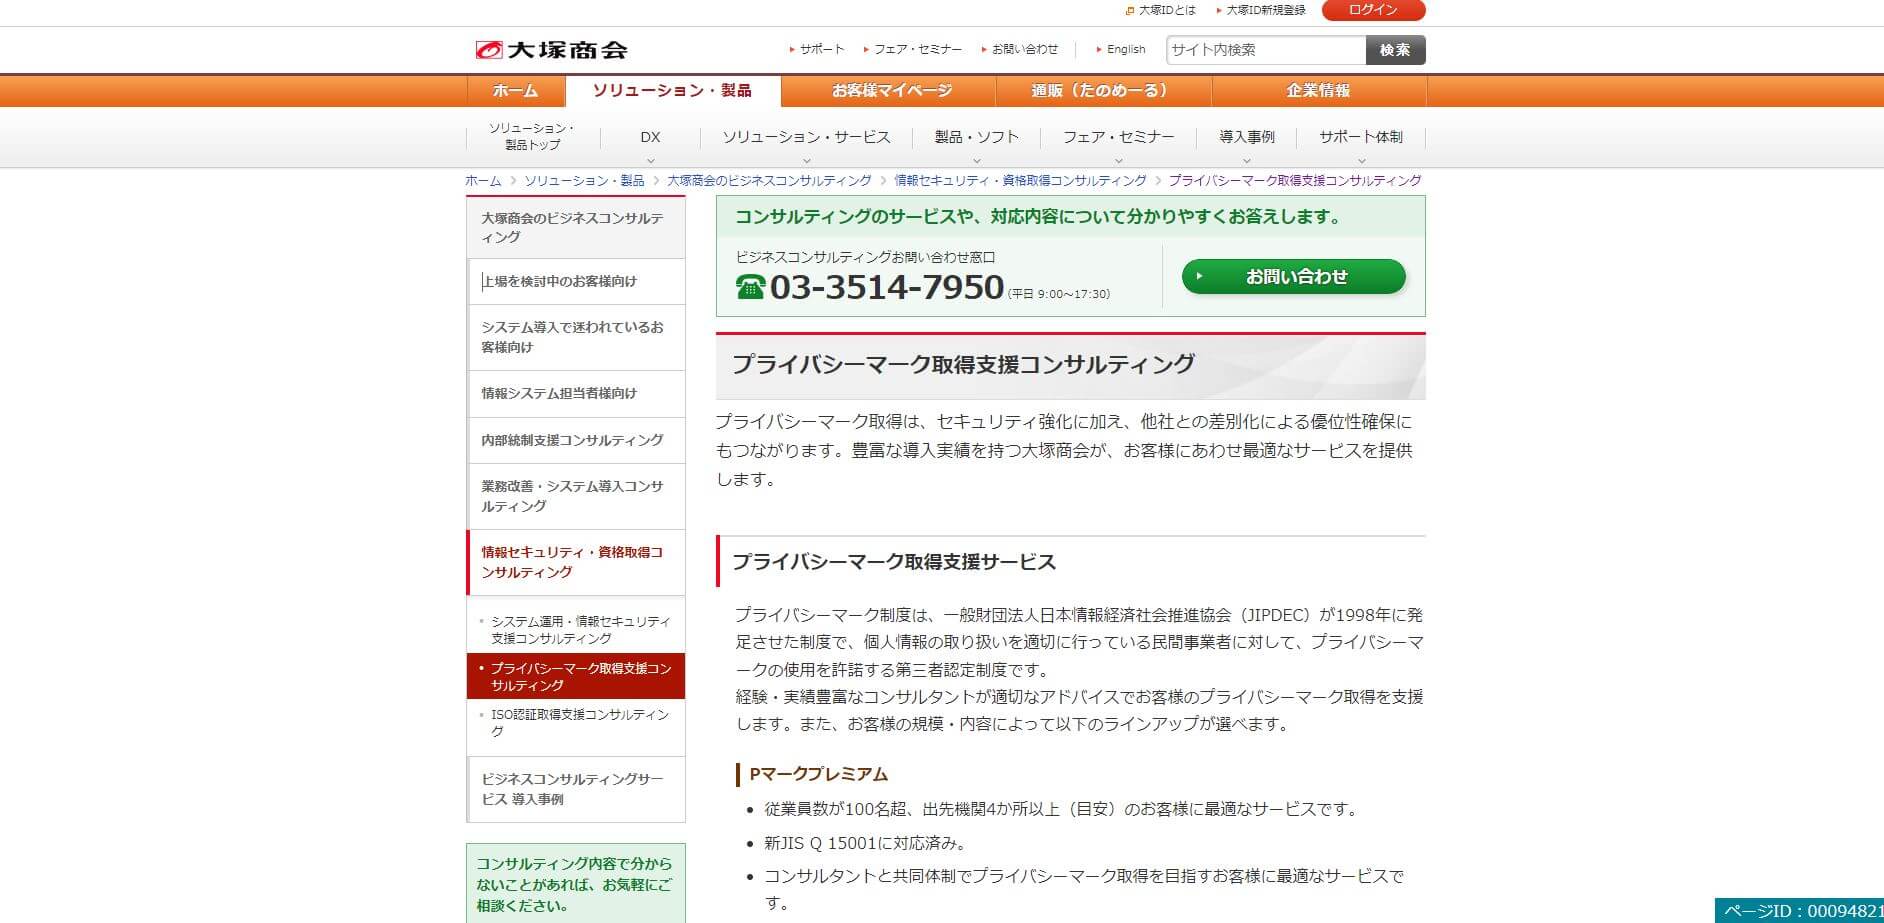1884x923 pixels.
Task: Expand the サポート体制 dropdown
Action: click(1361, 139)
